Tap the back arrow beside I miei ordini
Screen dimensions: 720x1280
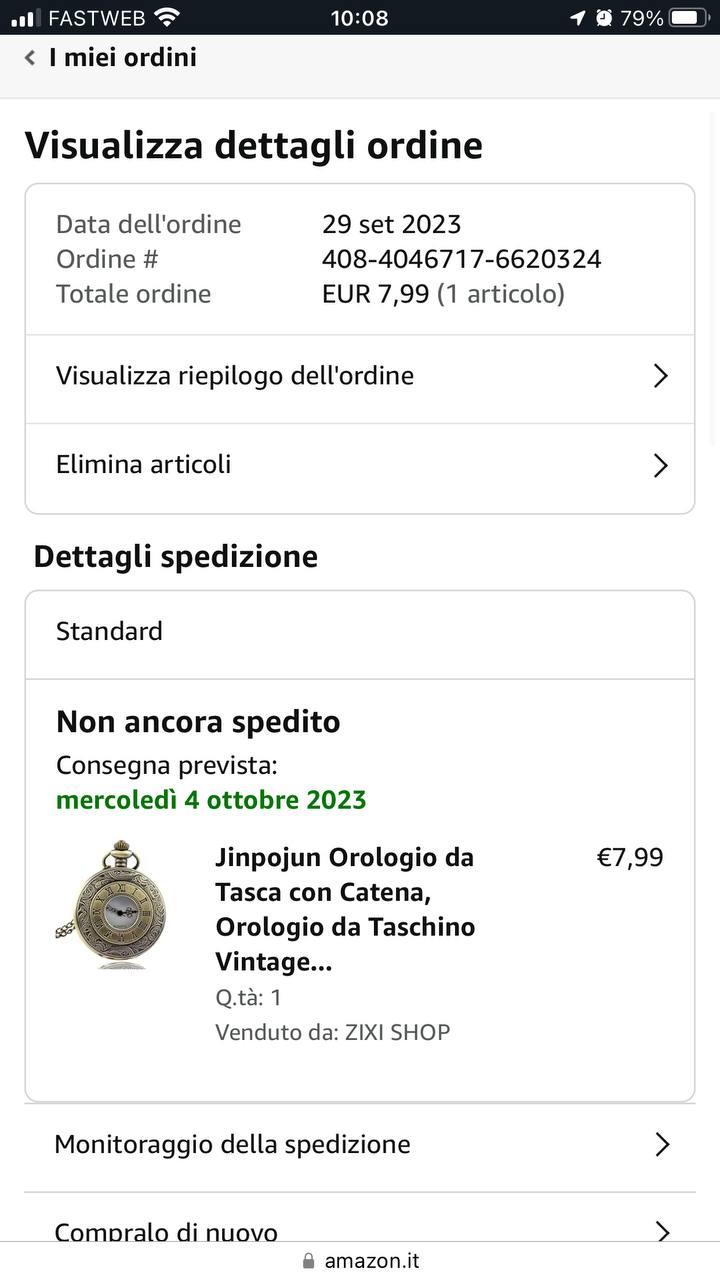[x=30, y=58]
